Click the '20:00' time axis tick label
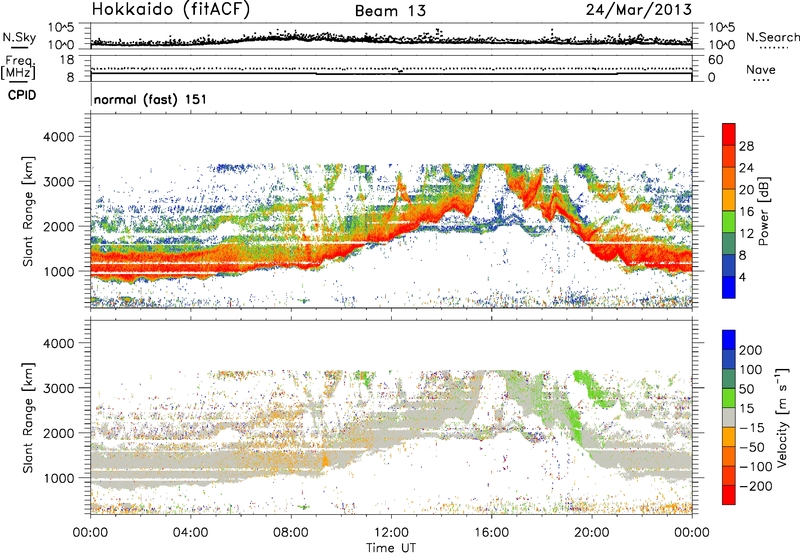The height and width of the screenshot is (554, 800). (592, 533)
